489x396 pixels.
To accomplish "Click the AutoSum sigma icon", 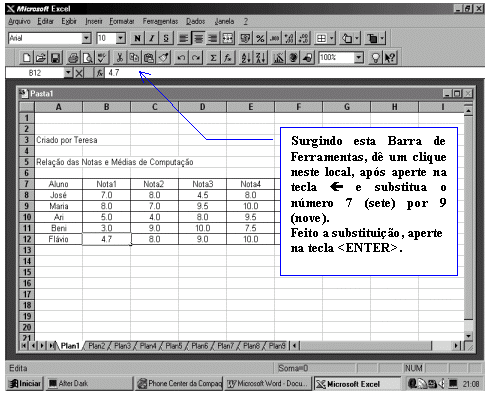I will tap(213, 58).
